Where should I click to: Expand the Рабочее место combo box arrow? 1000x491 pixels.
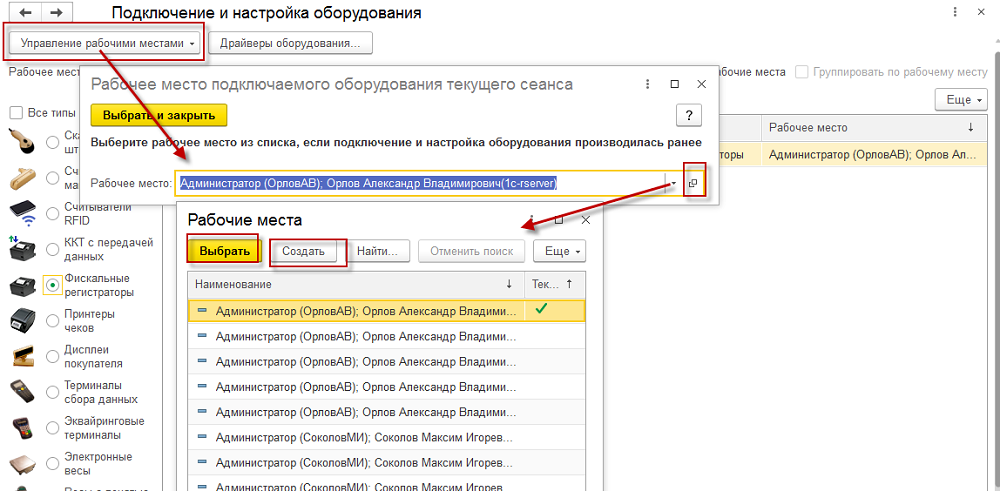click(674, 184)
